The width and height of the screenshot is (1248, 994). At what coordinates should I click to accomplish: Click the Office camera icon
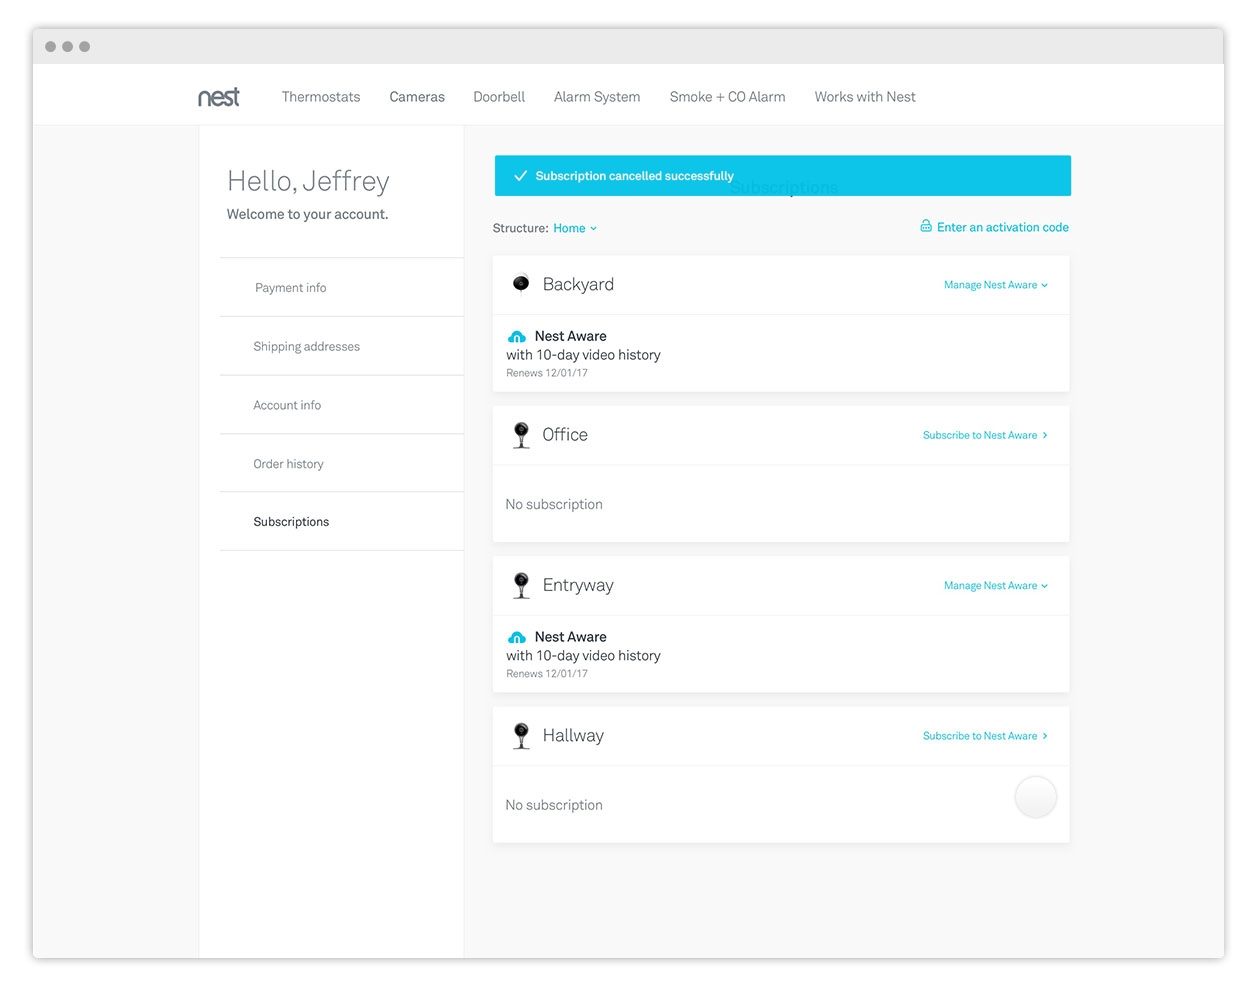point(521,435)
